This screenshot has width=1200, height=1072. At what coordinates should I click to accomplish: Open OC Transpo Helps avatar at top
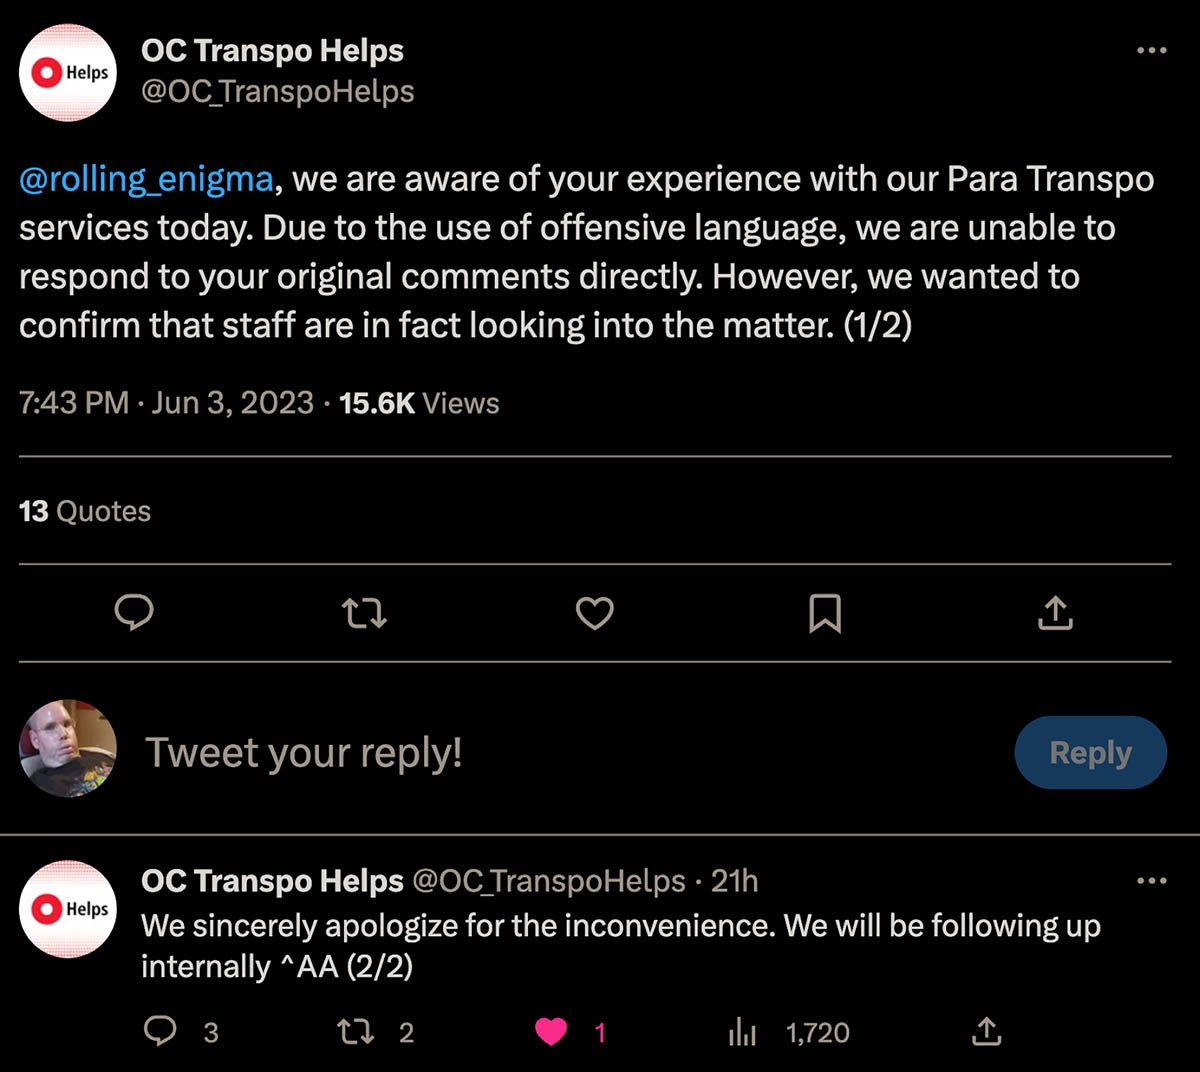pos(68,73)
